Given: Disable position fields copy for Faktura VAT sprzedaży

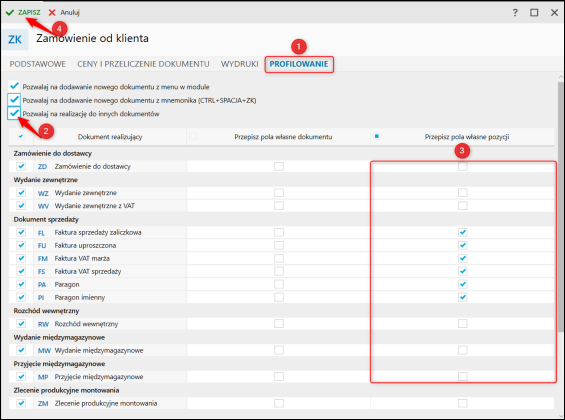Looking at the screenshot, I should pos(463,271).
